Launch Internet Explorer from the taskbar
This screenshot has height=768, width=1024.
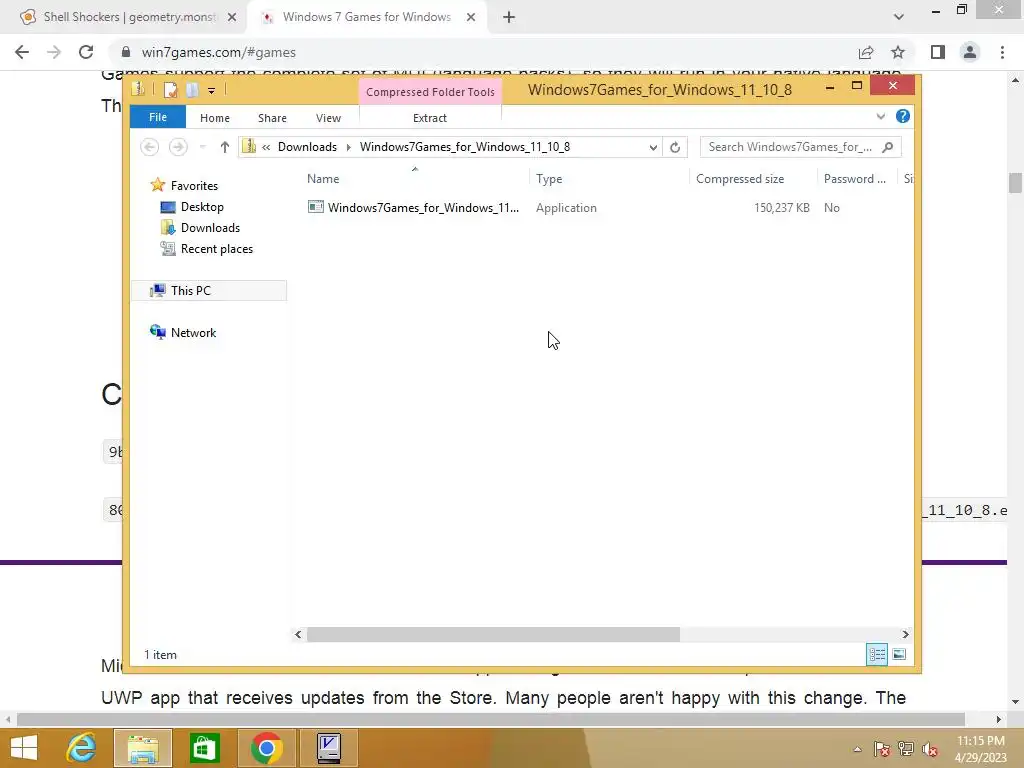coord(81,748)
